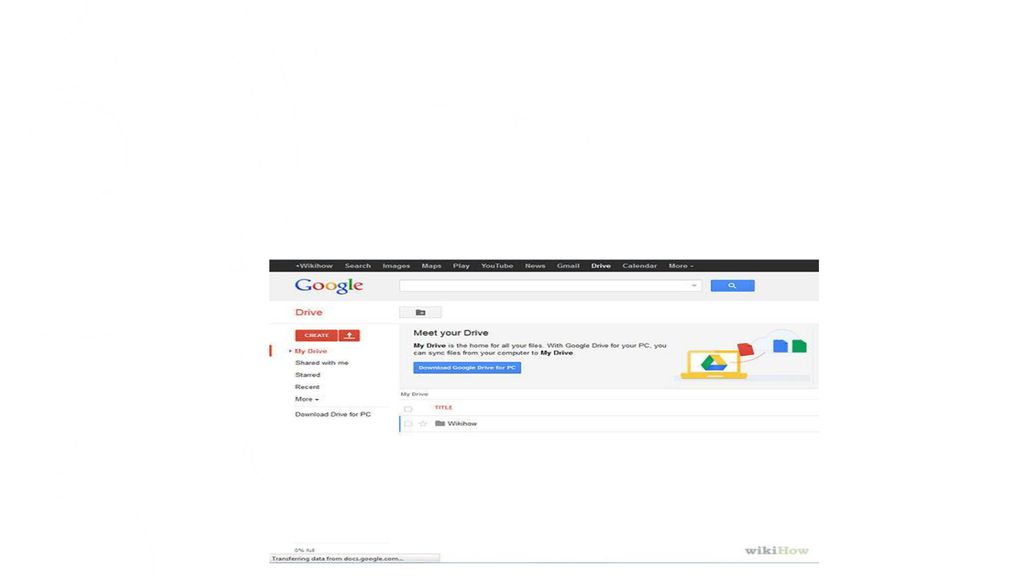Click the blue search magnifier button
1024x576 pixels.
coord(732,285)
